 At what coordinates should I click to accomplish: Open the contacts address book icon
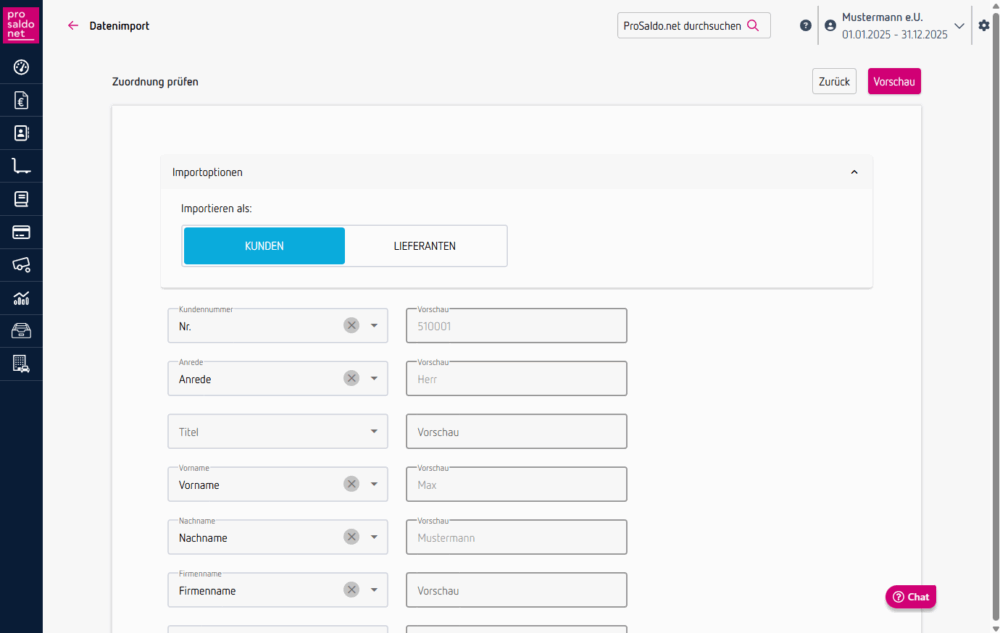(x=21, y=133)
